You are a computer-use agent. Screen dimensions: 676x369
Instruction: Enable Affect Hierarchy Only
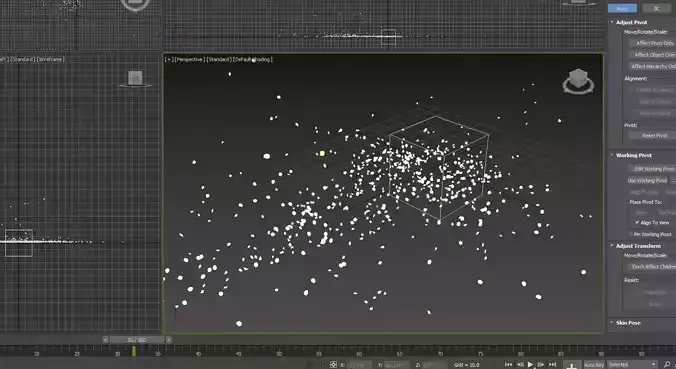tap(653, 66)
